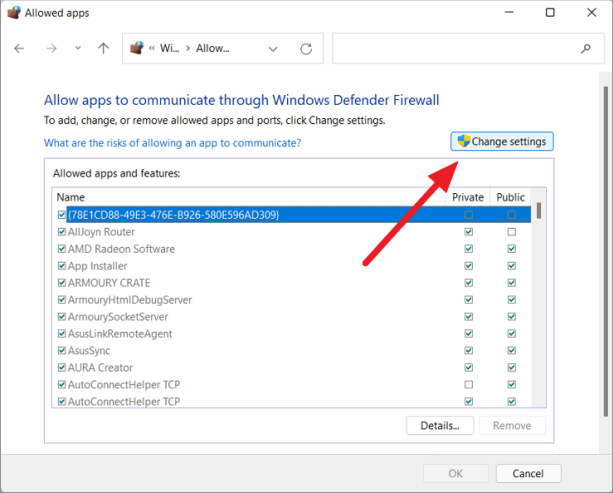
Task: Toggle AutoConnectHelper TCP Private checkbox
Action: [468, 385]
